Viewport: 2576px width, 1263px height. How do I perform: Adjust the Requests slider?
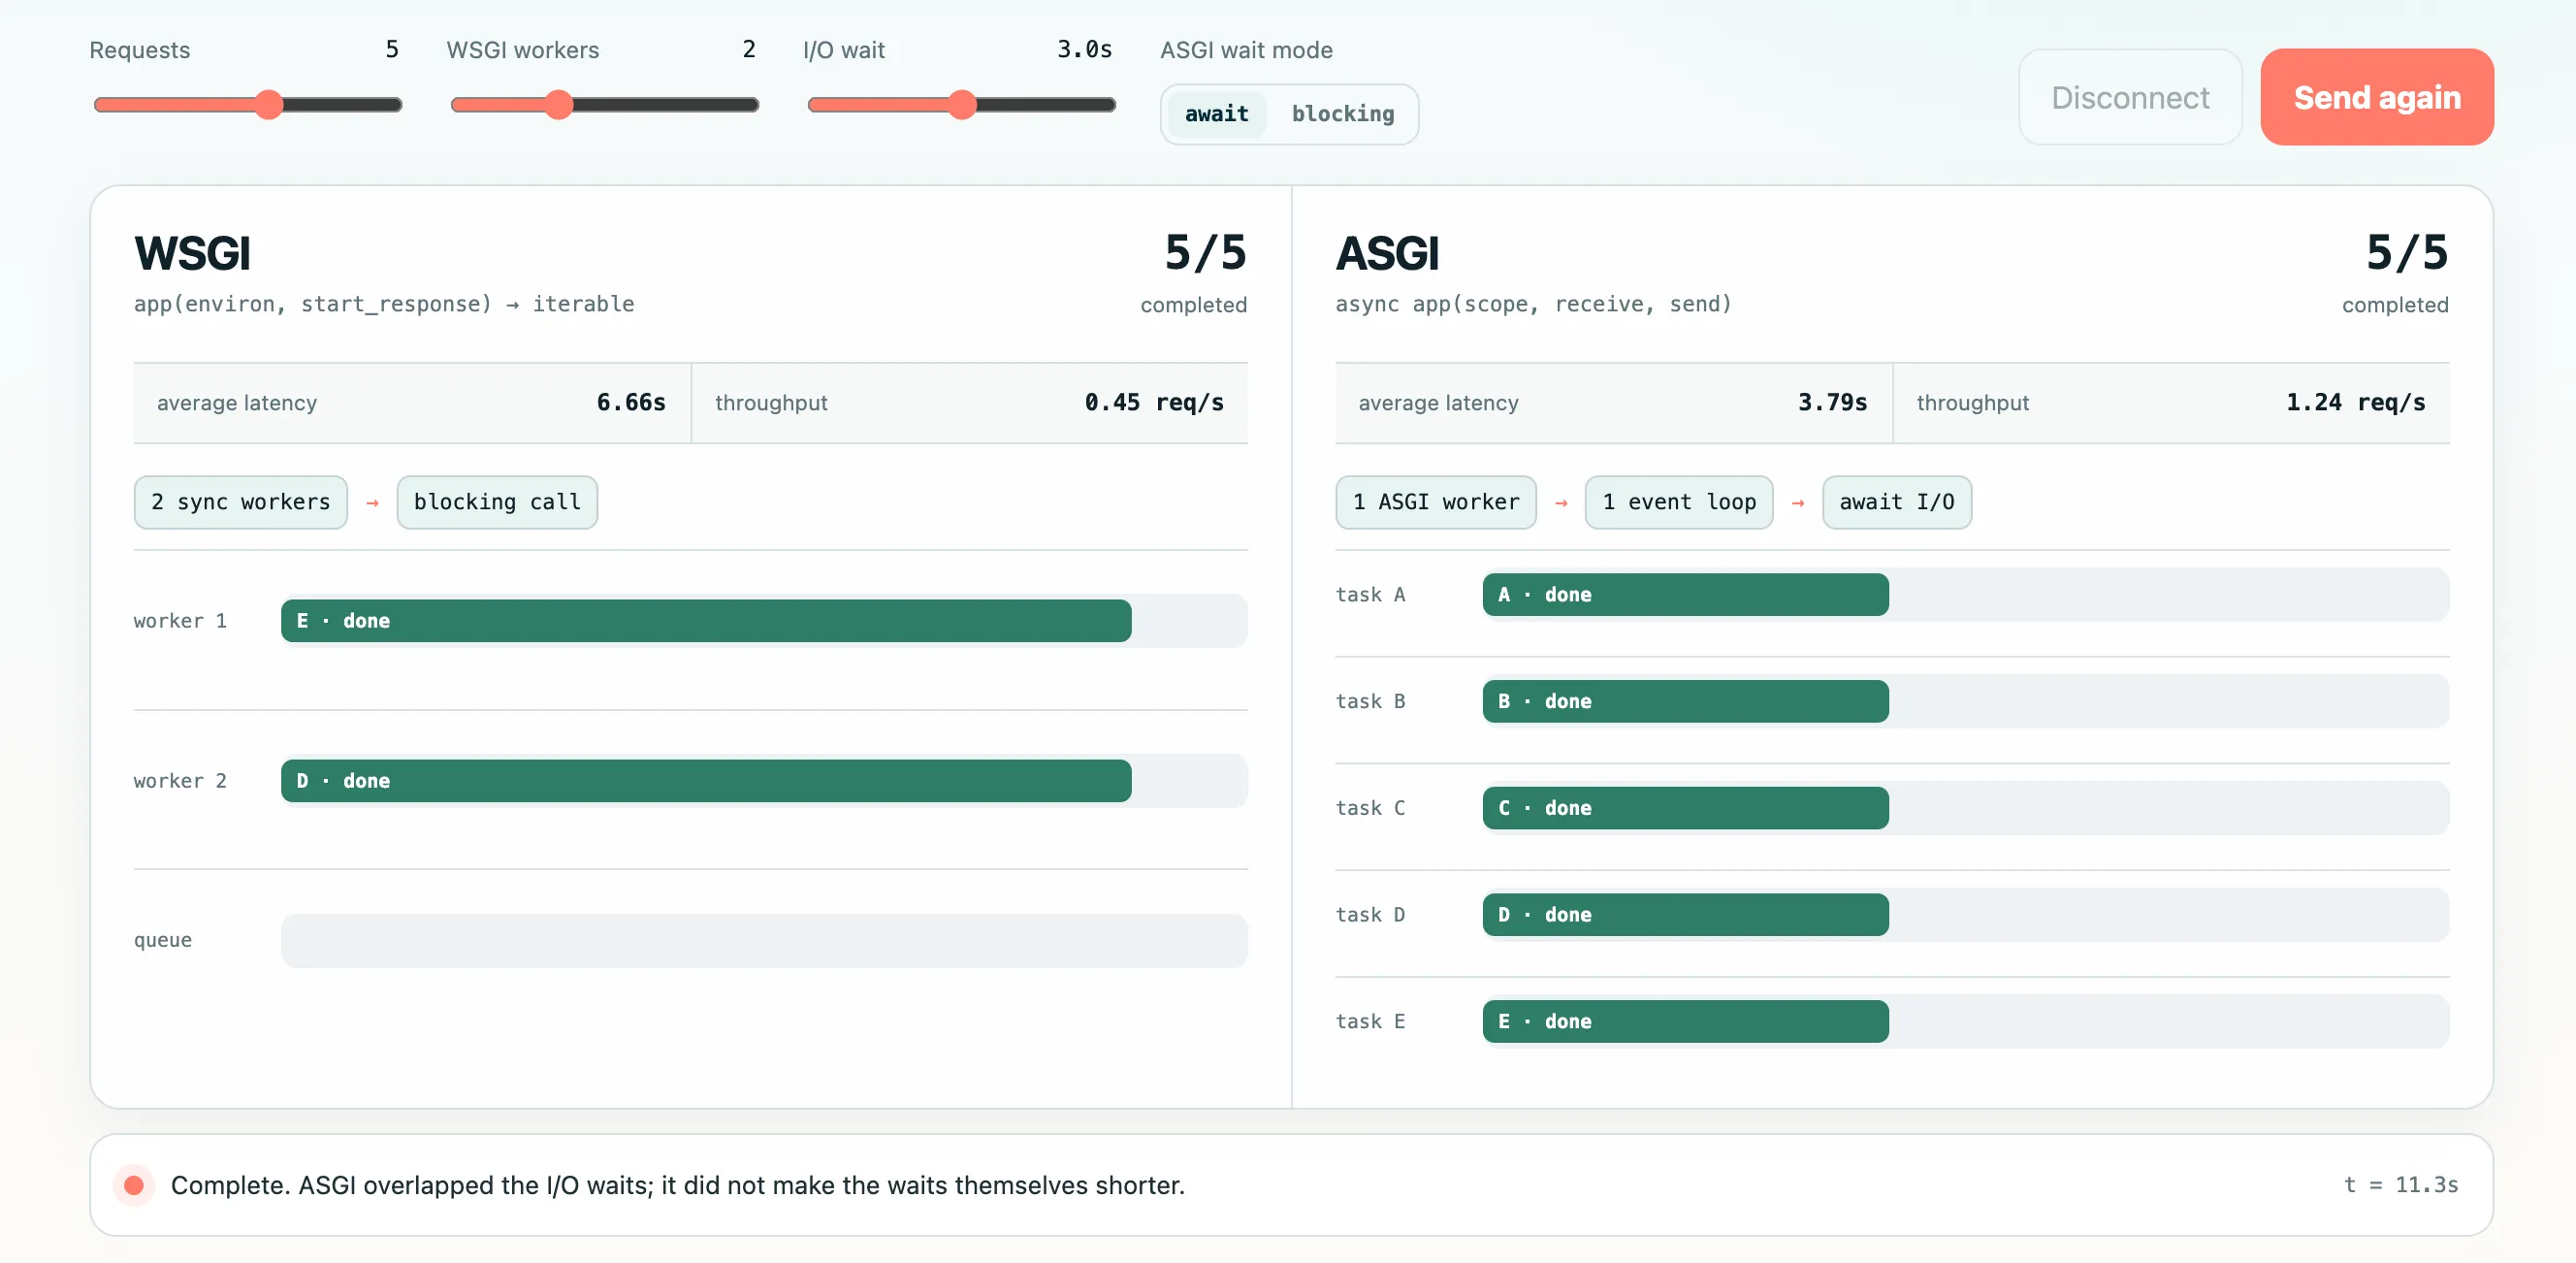[247, 105]
